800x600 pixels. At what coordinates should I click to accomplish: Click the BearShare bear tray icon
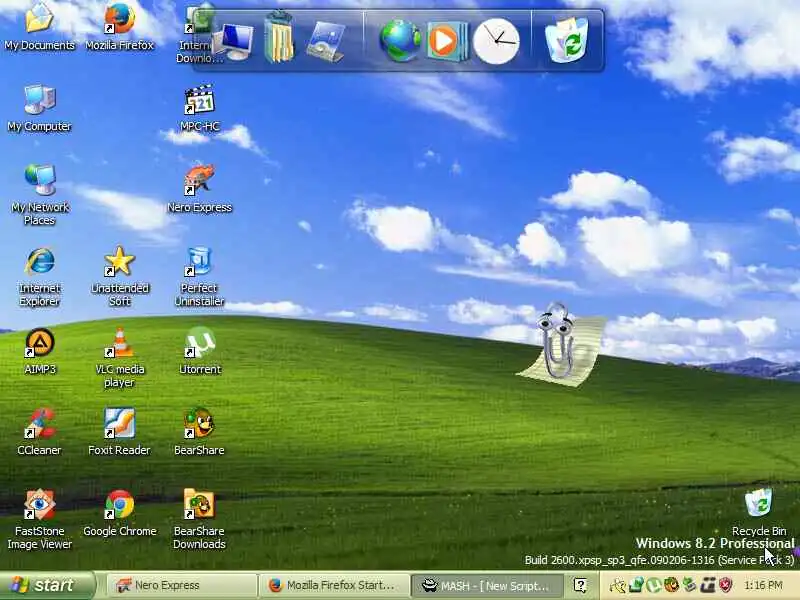point(671,585)
